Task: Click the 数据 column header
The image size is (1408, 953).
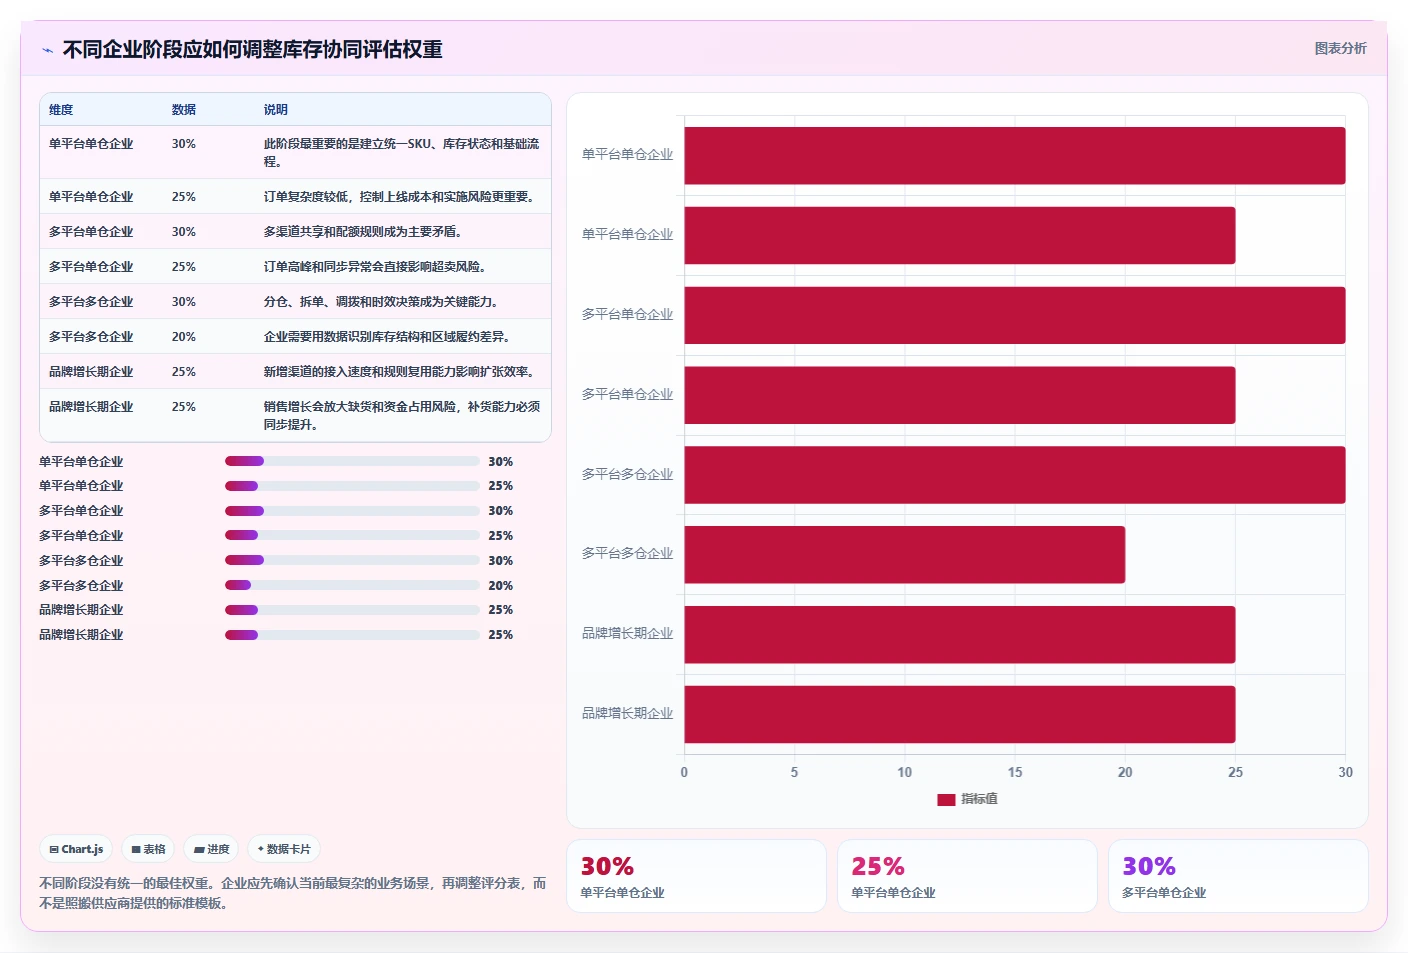Action: tap(184, 110)
